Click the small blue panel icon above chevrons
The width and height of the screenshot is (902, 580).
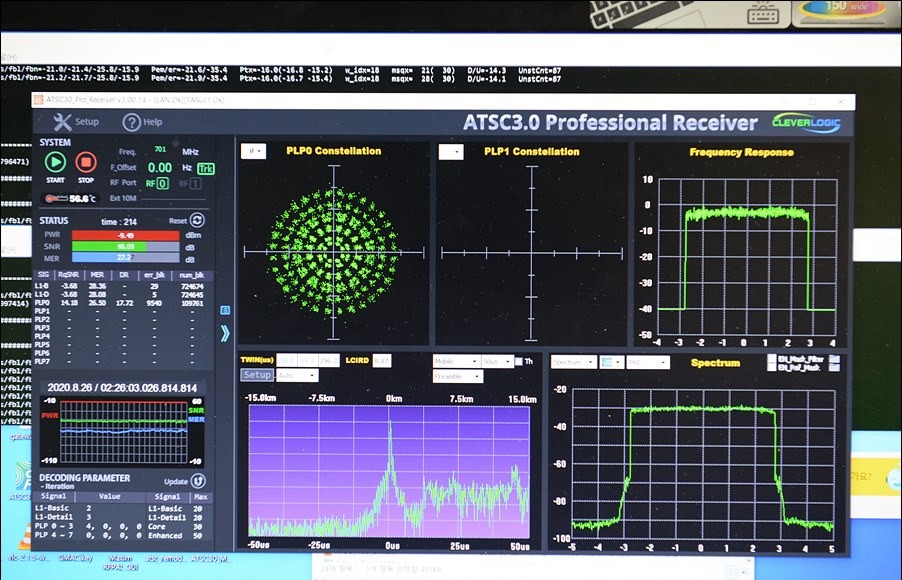pos(225,310)
